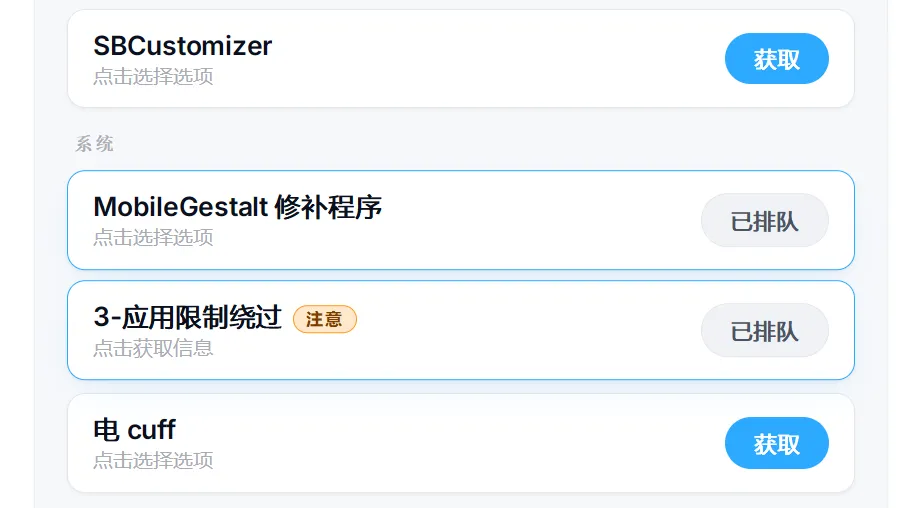Toggle the 已排队 state for MobileGestalt 修补程序

click(x=764, y=221)
